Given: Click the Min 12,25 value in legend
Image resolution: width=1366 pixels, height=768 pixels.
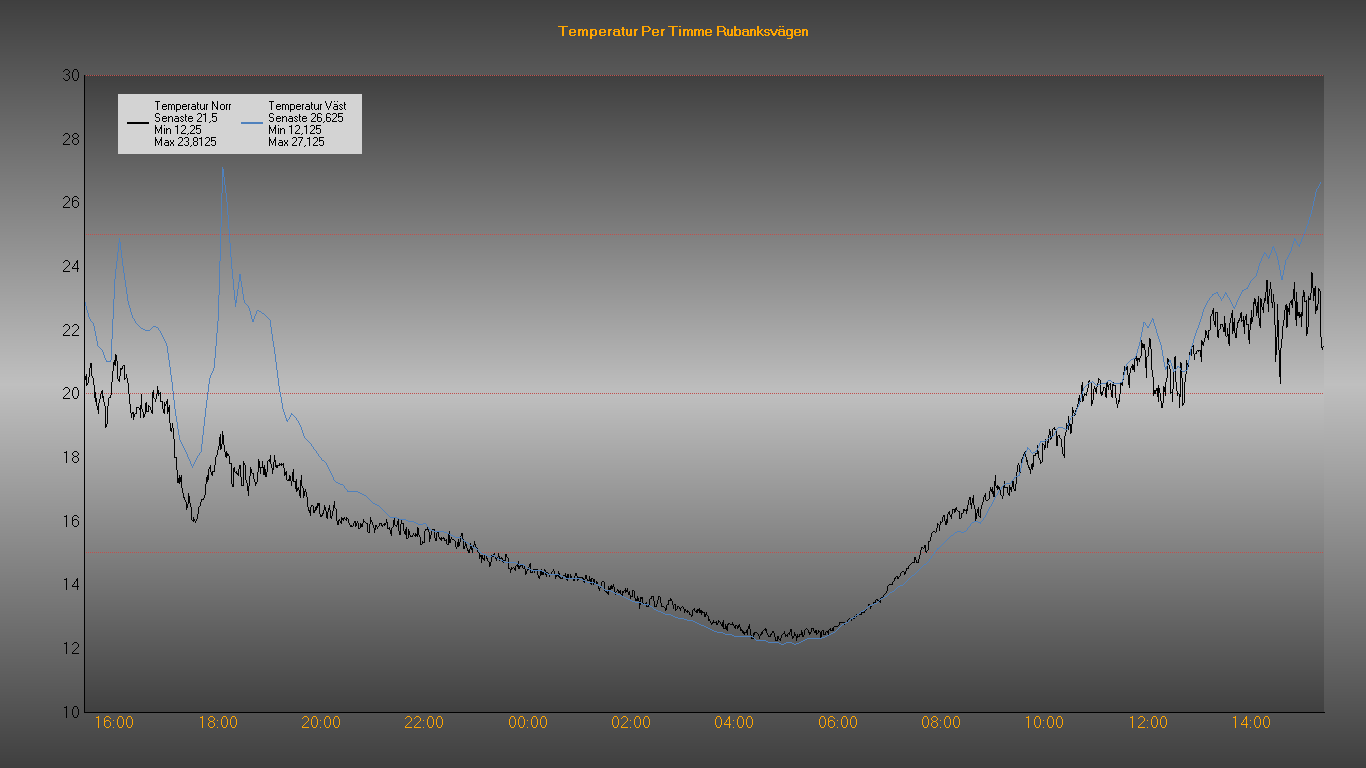Looking at the screenshot, I should [x=179, y=130].
